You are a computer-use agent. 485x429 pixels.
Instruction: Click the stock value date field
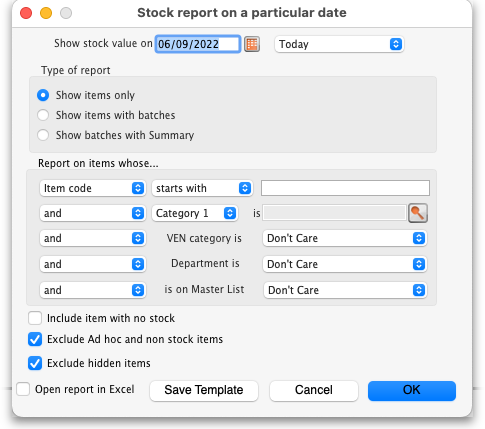click(198, 44)
